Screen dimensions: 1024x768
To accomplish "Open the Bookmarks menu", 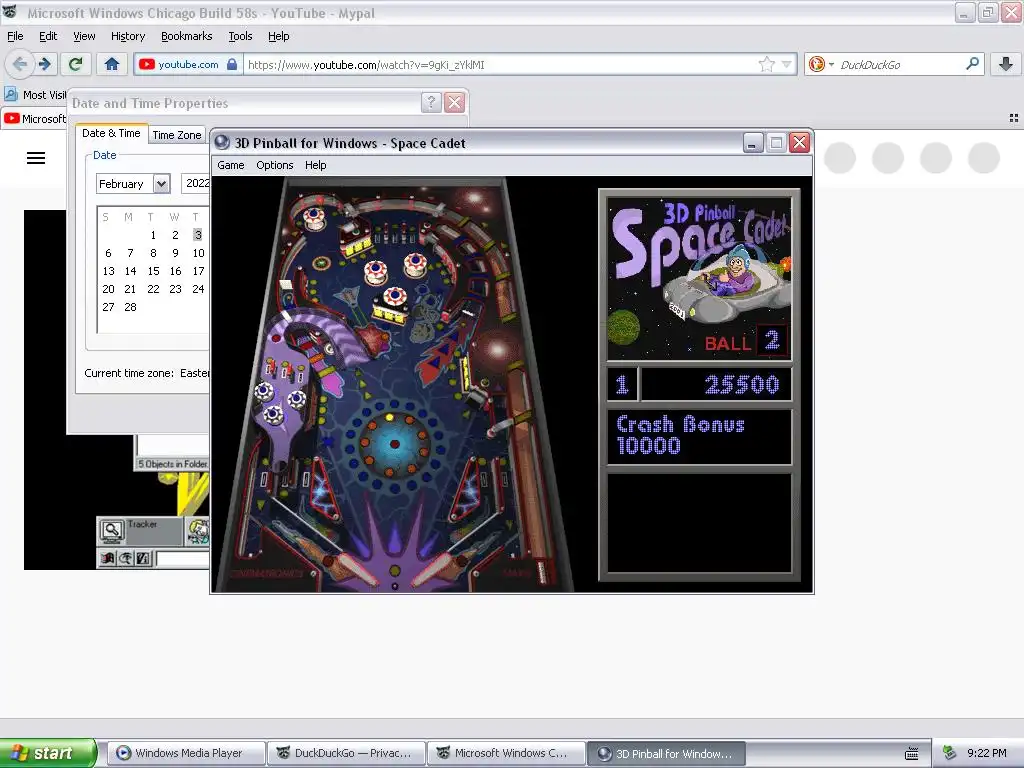I will pyautogui.click(x=187, y=36).
